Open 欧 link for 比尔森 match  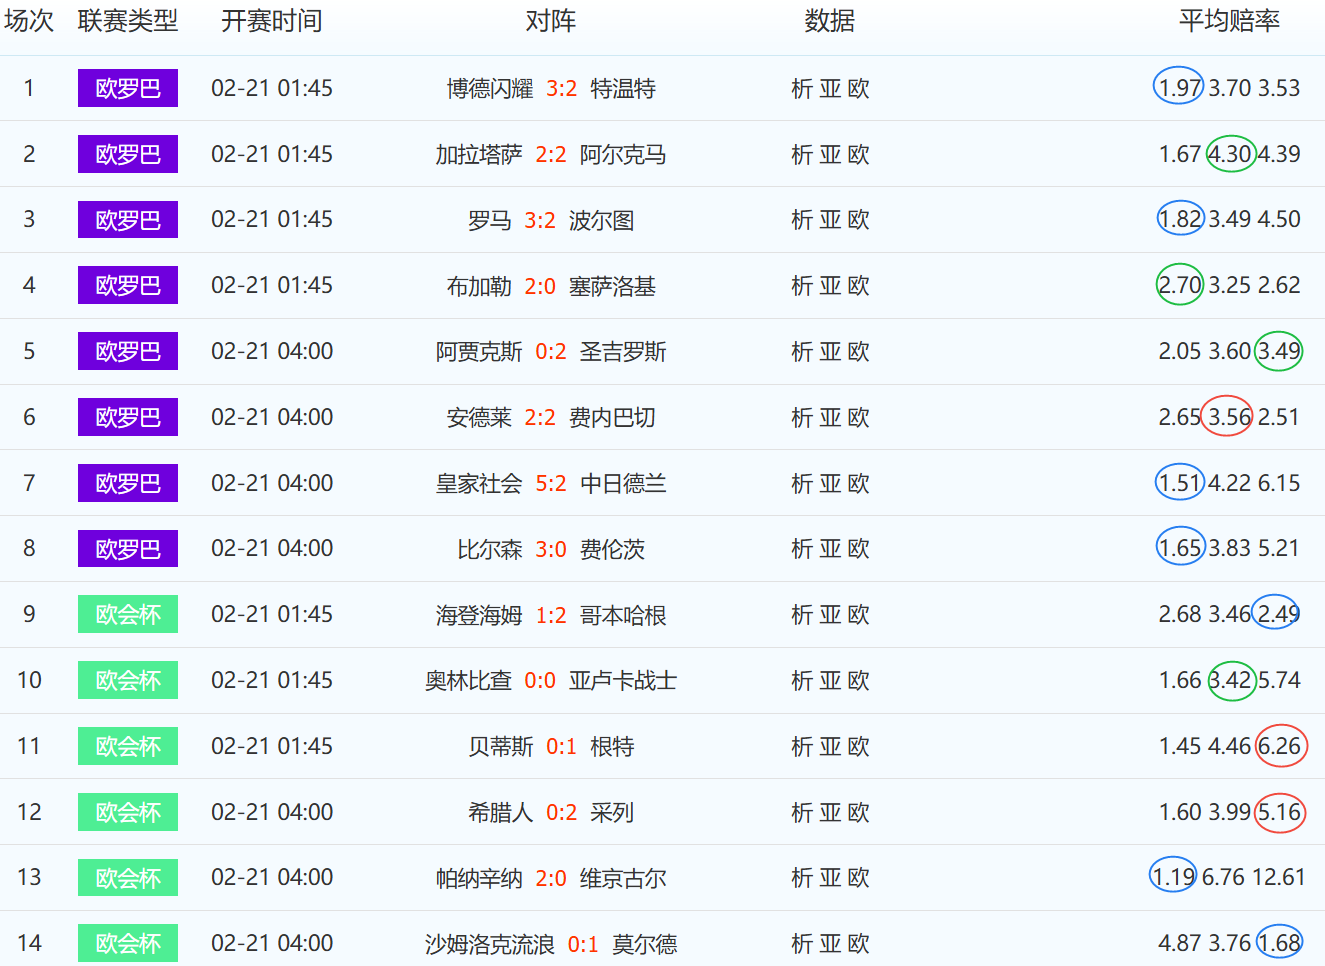pyautogui.click(x=858, y=549)
